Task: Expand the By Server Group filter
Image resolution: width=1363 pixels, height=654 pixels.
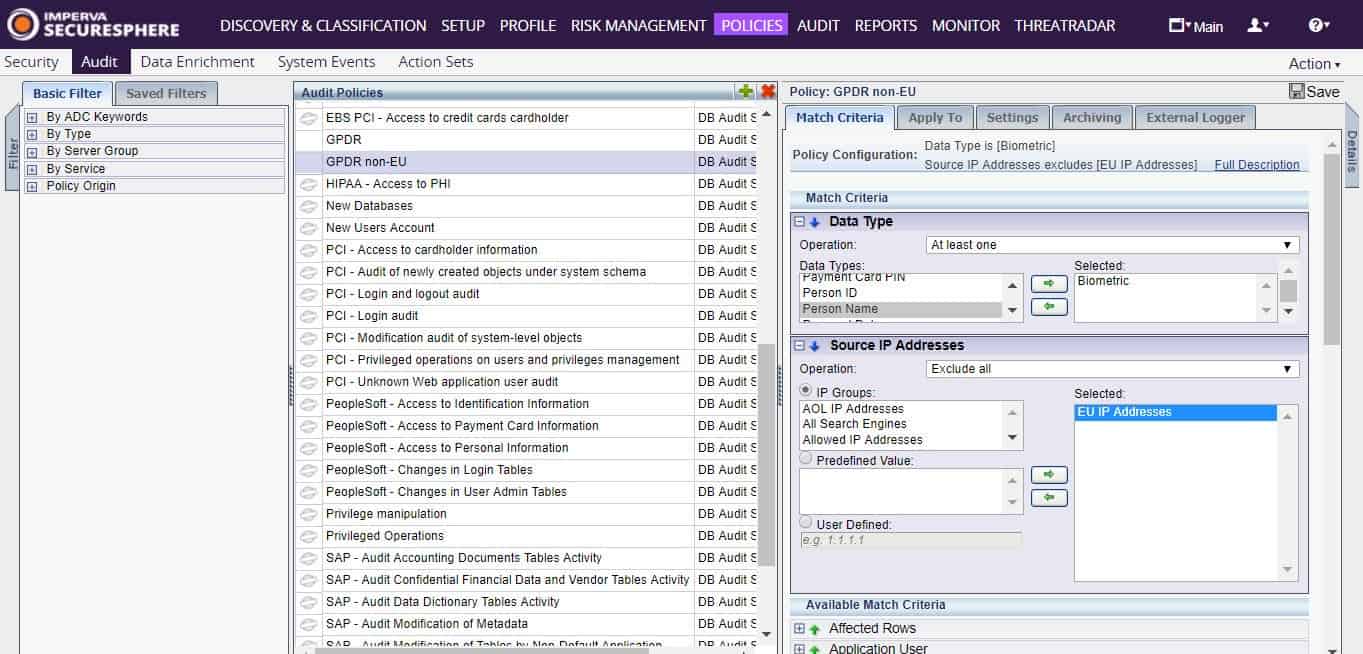Action: pos(32,151)
